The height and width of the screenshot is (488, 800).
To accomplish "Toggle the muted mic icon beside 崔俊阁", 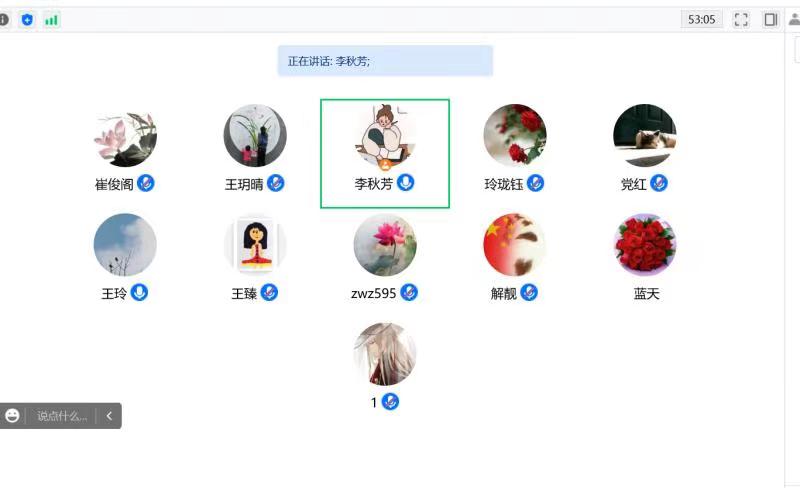I will 145,183.
